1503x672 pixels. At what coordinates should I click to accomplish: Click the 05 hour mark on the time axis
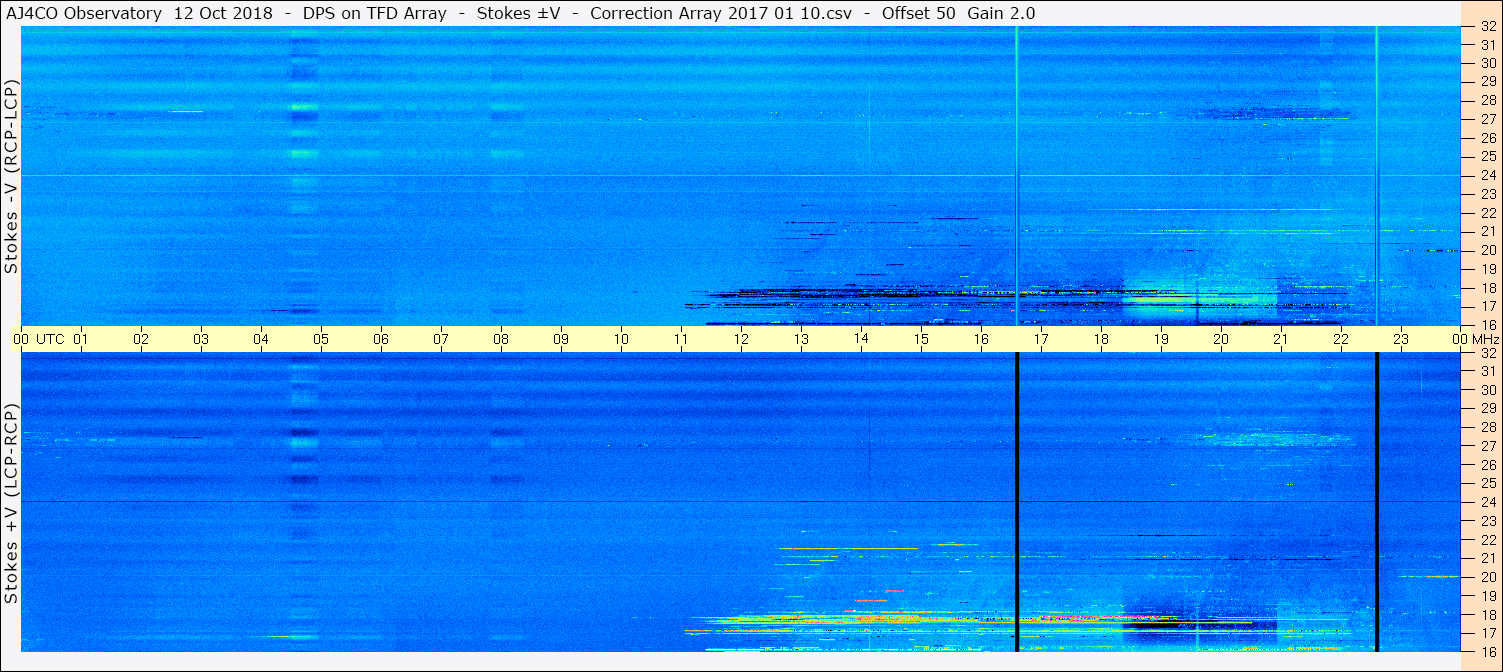coord(321,339)
